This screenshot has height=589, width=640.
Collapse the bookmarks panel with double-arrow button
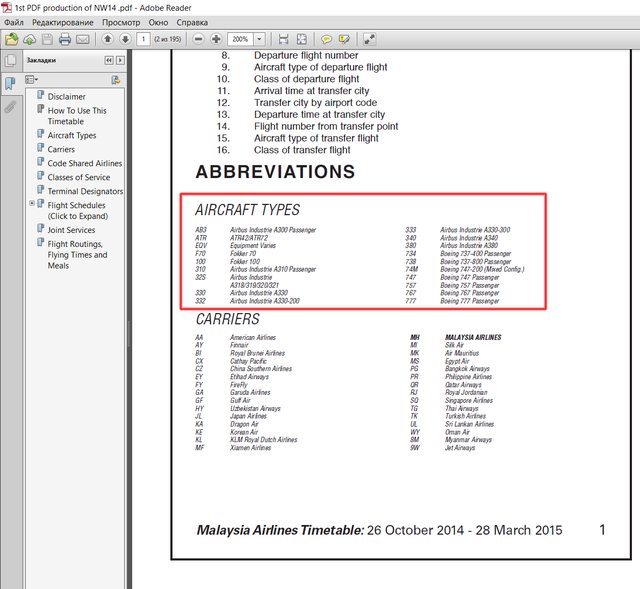click(x=109, y=60)
